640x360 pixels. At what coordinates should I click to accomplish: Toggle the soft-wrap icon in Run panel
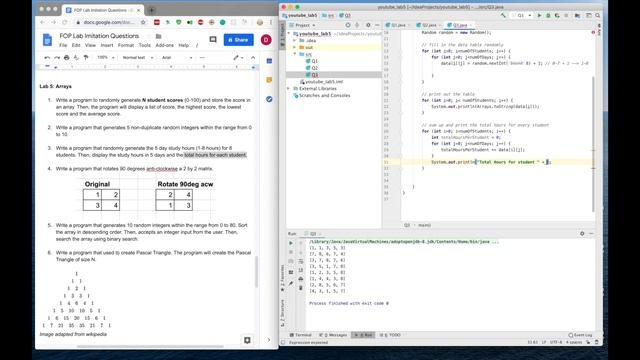pos(301,261)
